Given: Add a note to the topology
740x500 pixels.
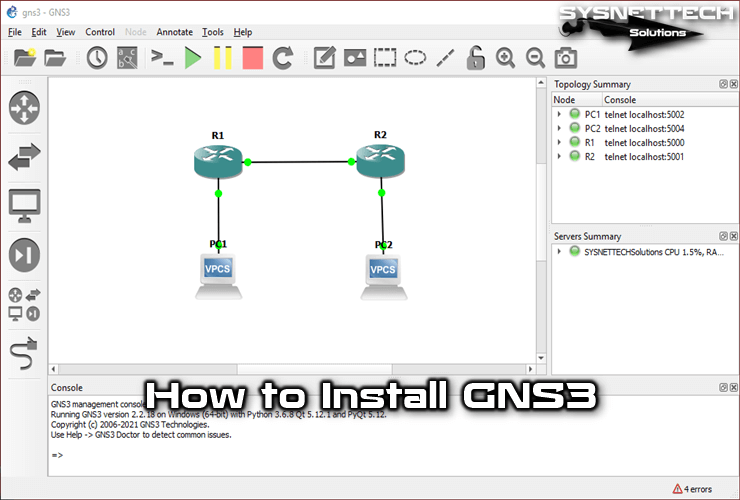Looking at the screenshot, I should coord(325,58).
